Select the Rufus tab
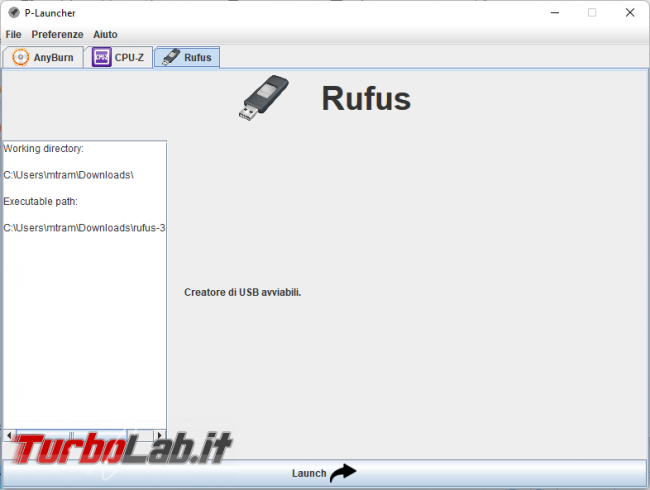Viewport: 650px width, 490px height. click(x=187, y=57)
